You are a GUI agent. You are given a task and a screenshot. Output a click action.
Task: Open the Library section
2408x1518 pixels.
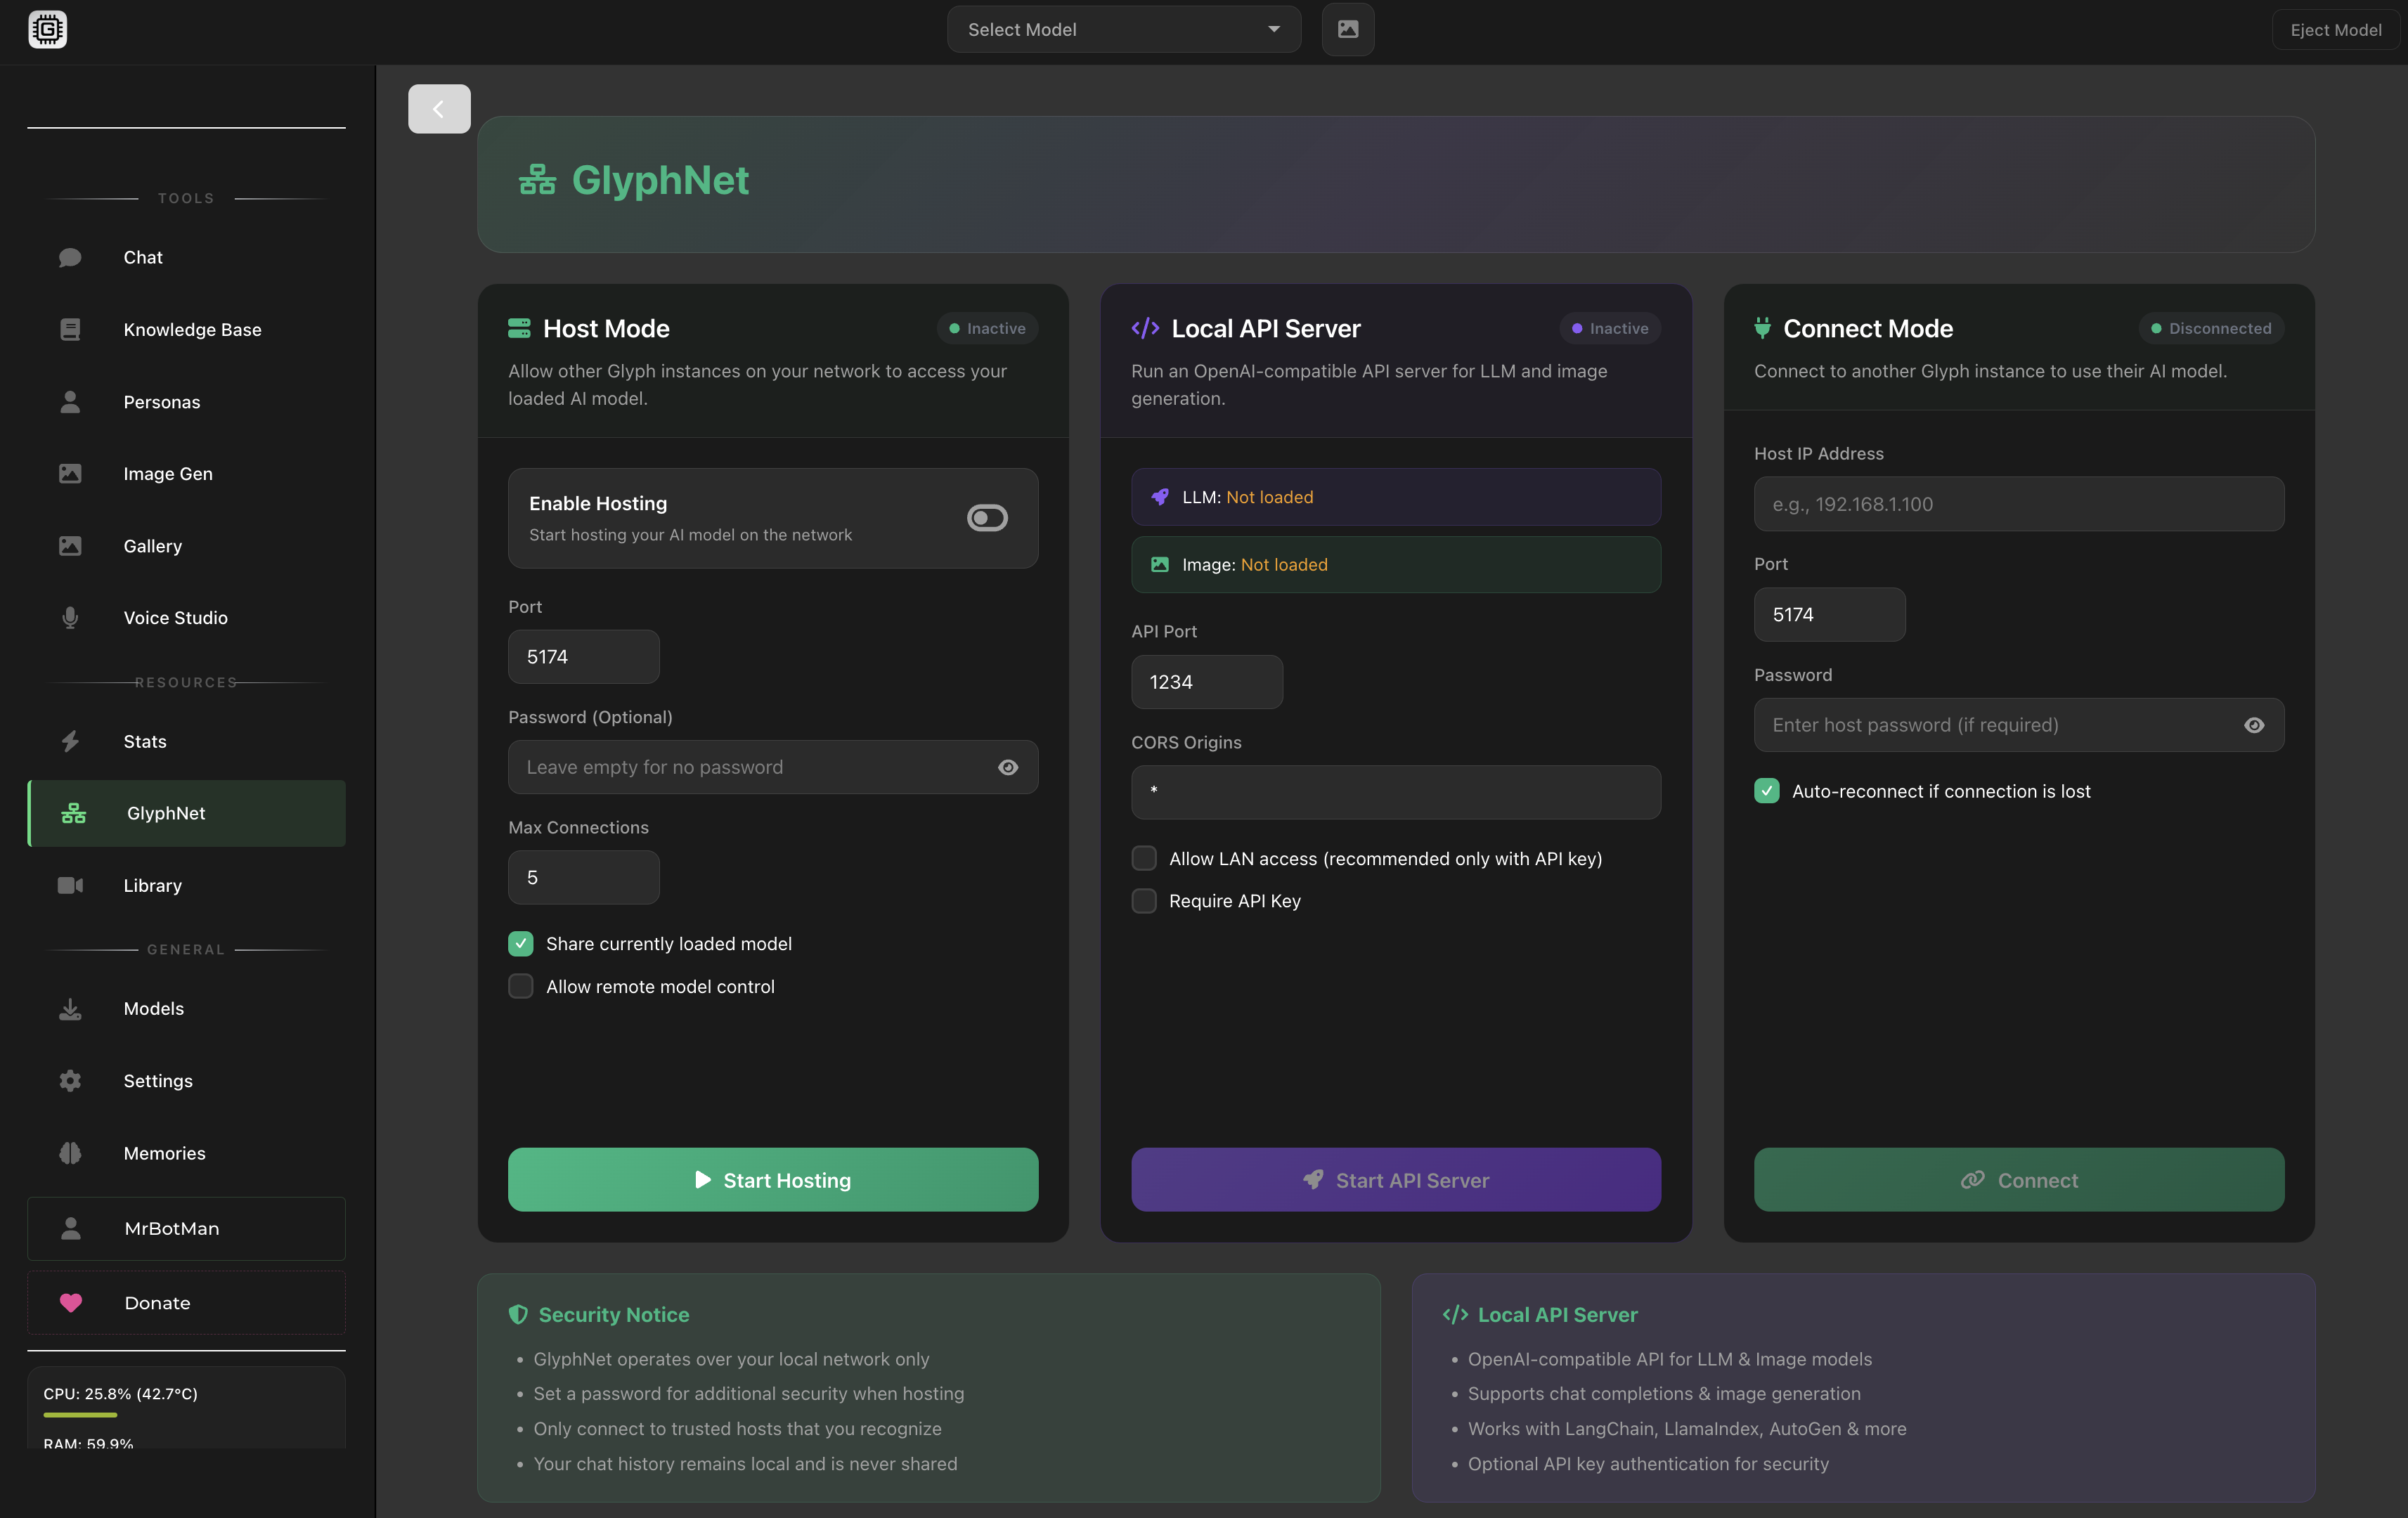152,885
